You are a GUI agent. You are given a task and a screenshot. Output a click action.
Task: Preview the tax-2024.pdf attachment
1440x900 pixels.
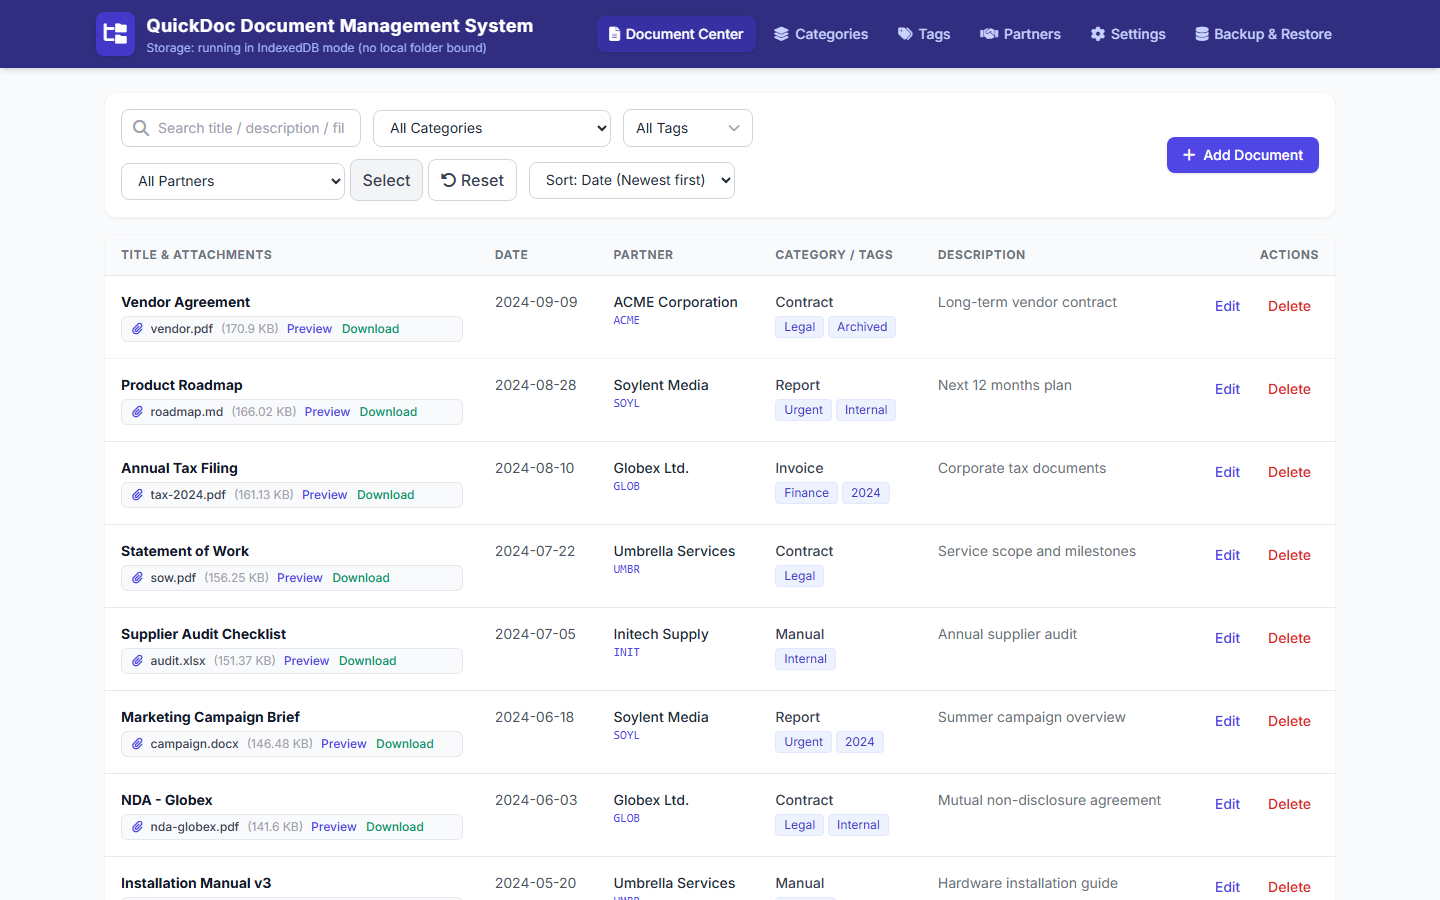pyautogui.click(x=324, y=495)
